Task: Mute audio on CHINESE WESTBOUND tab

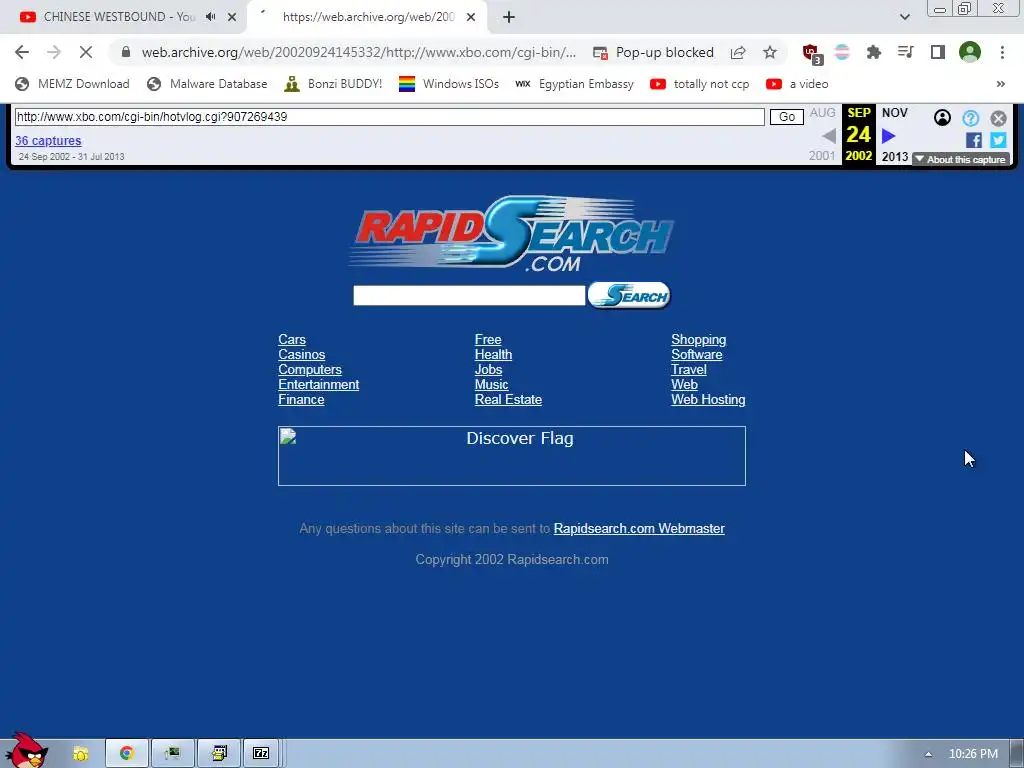Action: (x=210, y=17)
